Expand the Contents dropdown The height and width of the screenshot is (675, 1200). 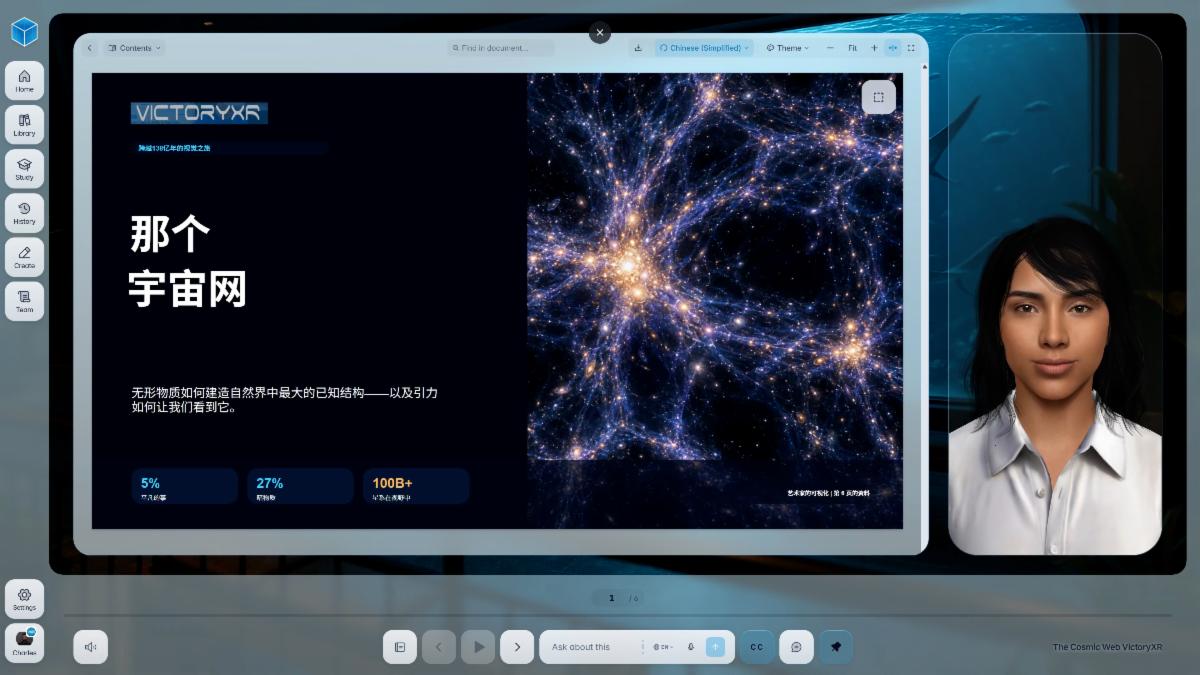pos(134,48)
